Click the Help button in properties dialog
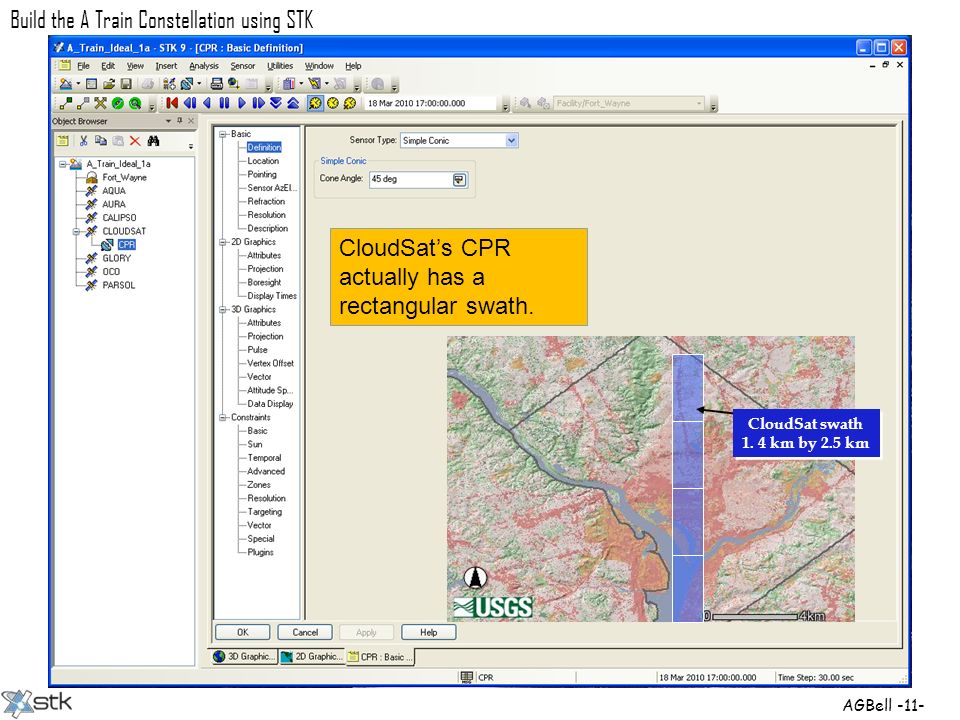The height and width of the screenshot is (720, 960). pyautogui.click(x=429, y=632)
